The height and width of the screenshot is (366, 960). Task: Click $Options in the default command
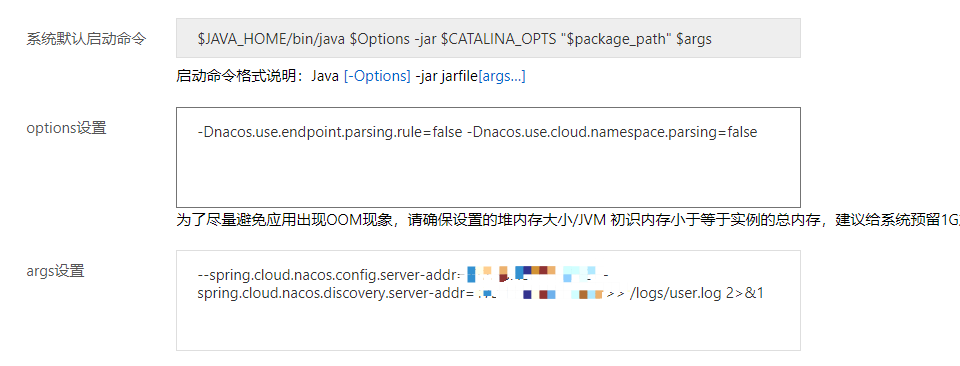click(380, 39)
